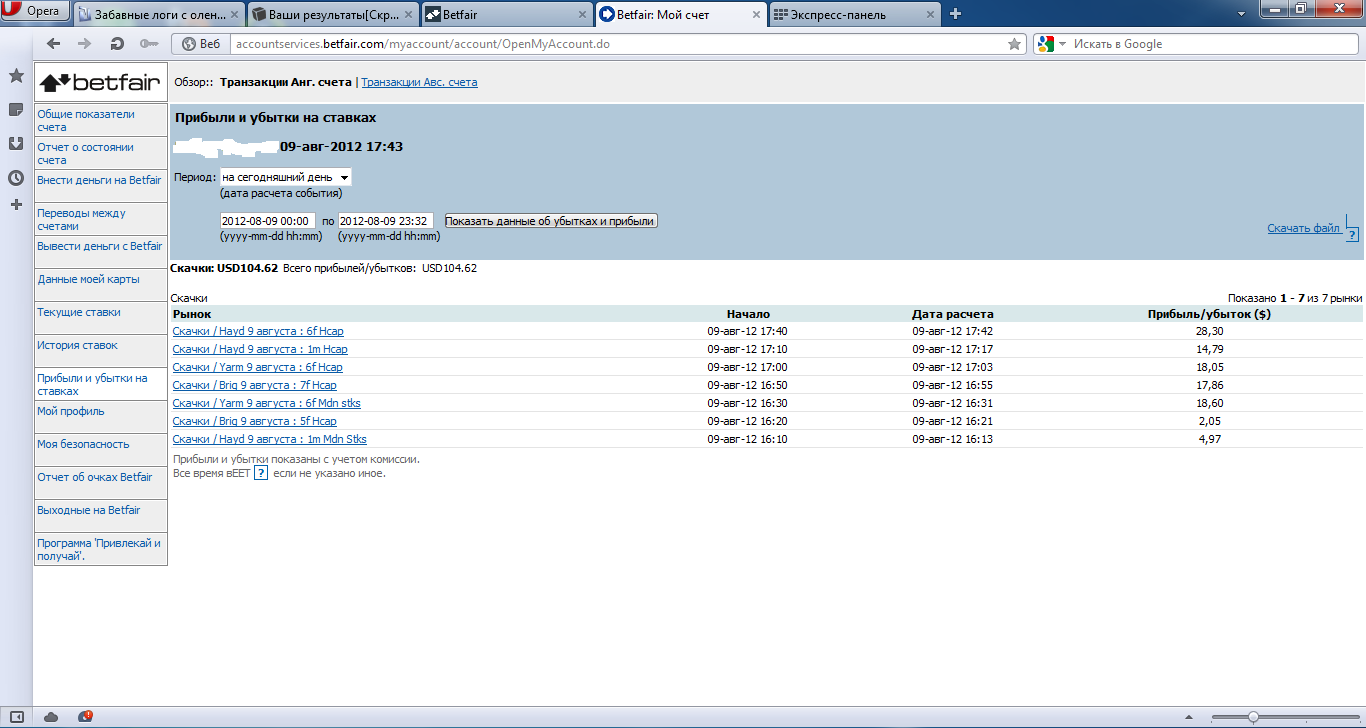Open 'Программа Привлекай и получай' menu item
This screenshot has height=728, width=1366.
[x=100, y=549]
